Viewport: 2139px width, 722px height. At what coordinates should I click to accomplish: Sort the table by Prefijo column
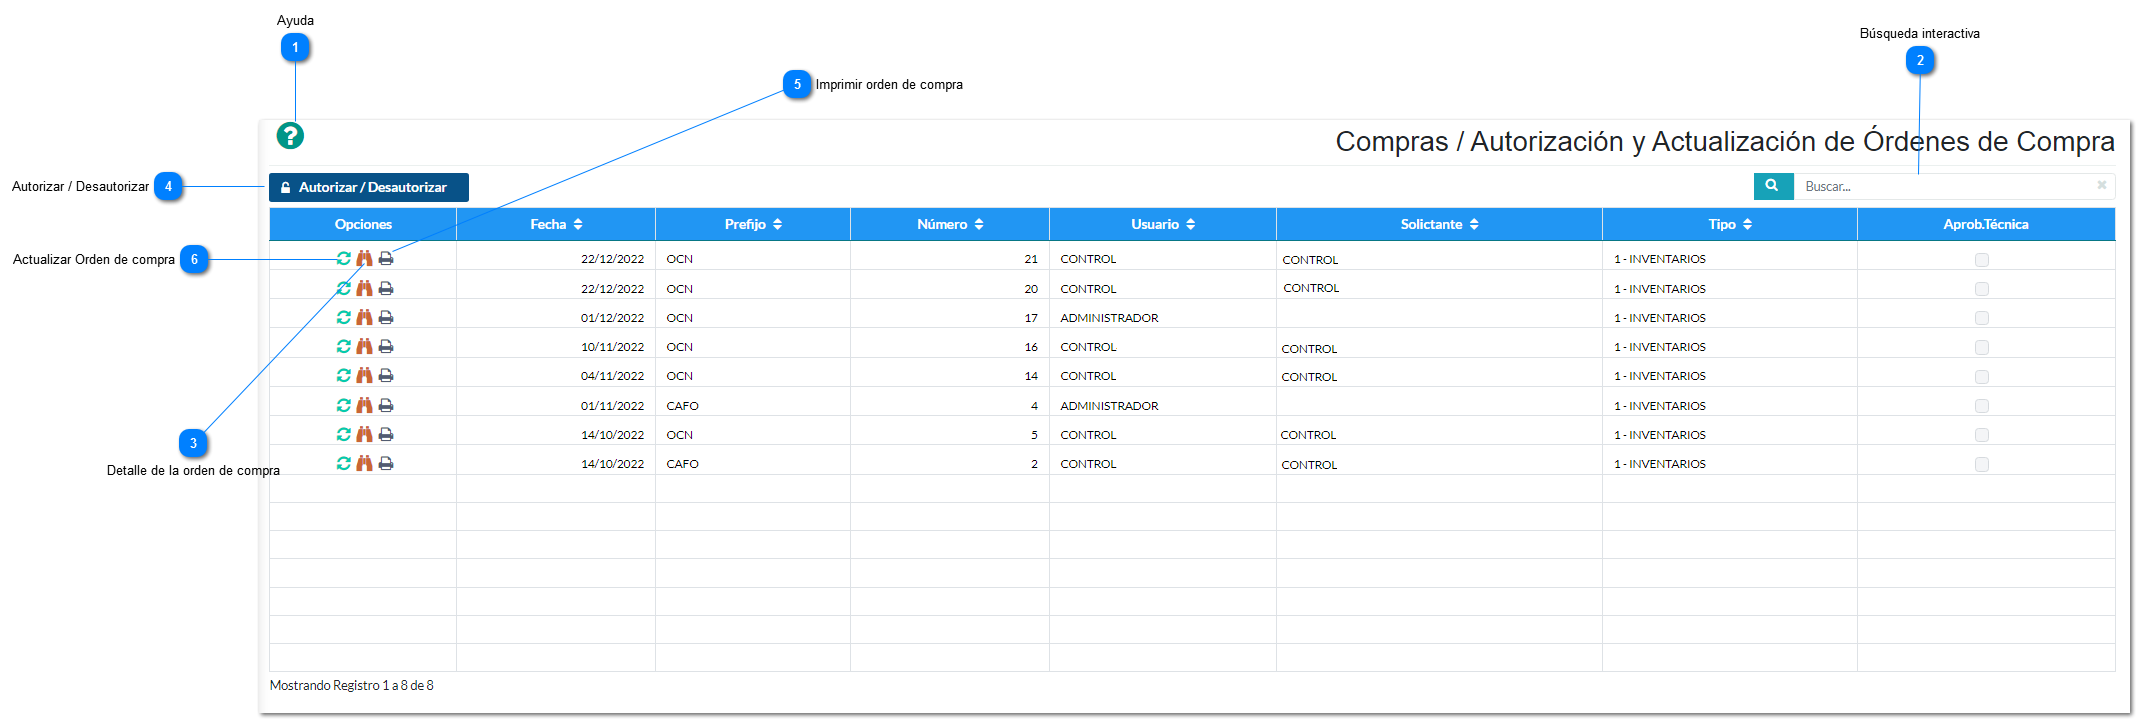tap(753, 224)
